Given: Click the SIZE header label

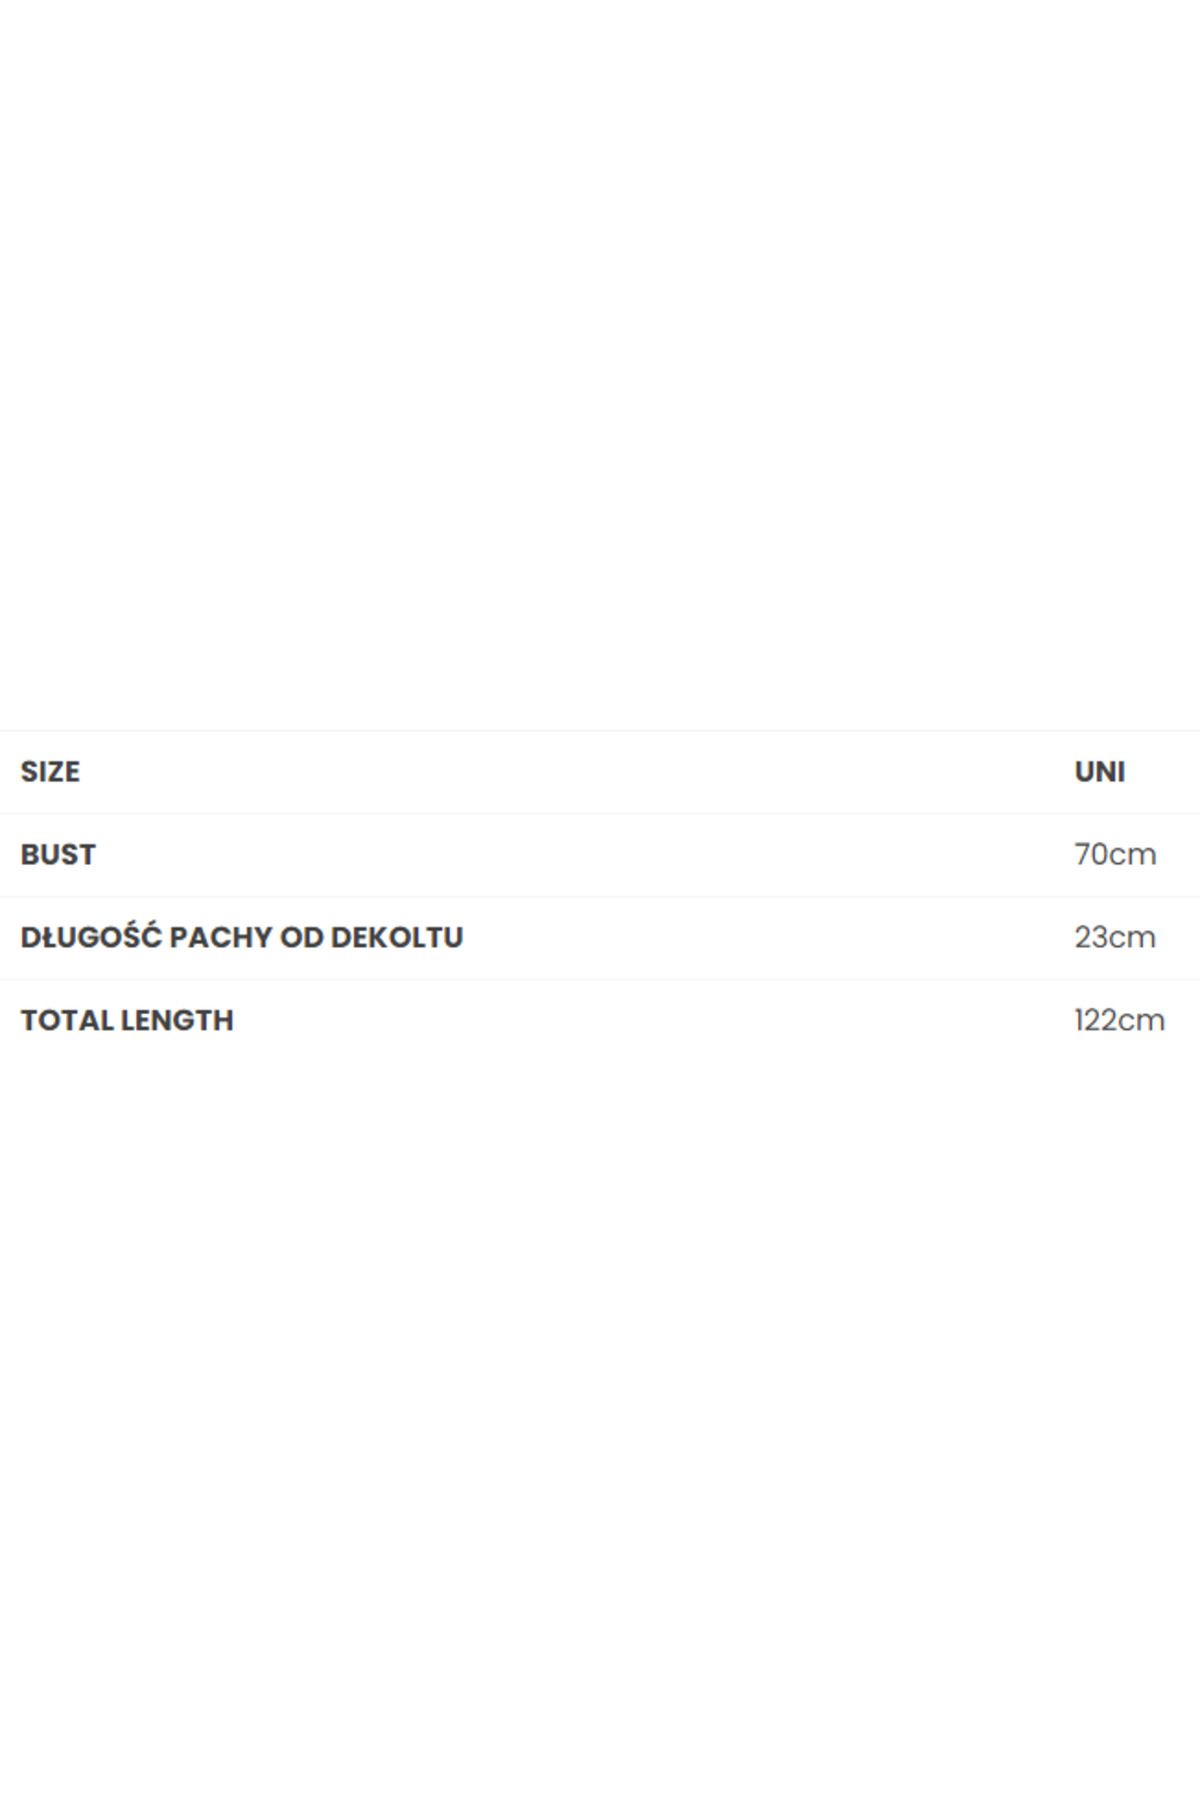Looking at the screenshot, I should tap(50, 772).
